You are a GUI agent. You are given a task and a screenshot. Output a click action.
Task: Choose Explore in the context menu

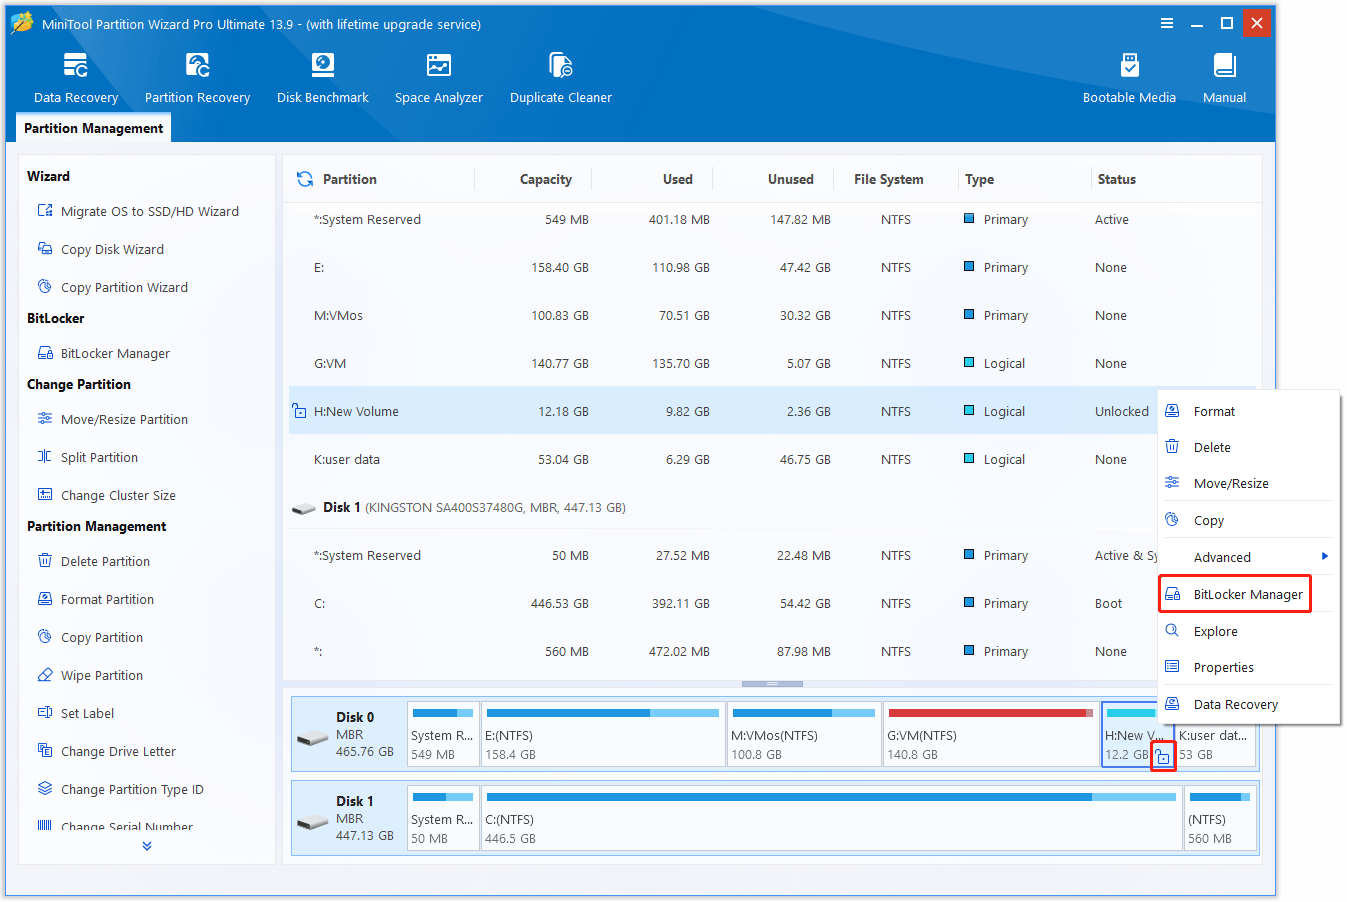tap(1248, 631)
